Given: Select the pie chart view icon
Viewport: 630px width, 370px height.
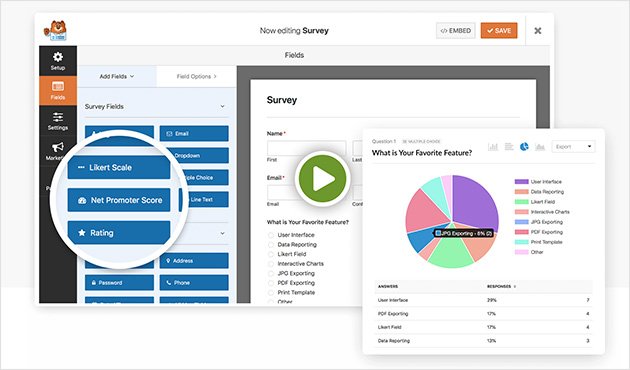Looking at the screenshot, I should click(x=524, y=147).
